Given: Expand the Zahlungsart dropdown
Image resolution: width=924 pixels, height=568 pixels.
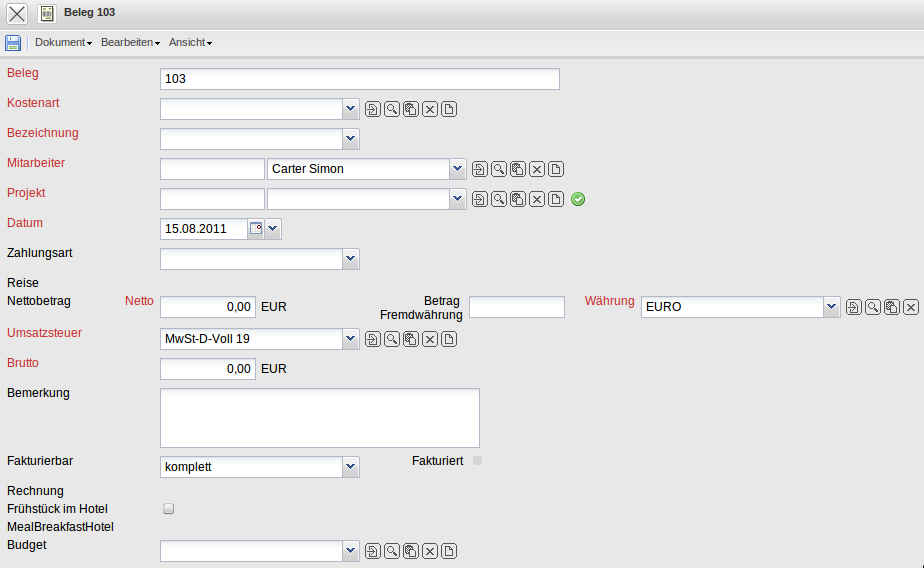Looking at the screenshot, I should [350, 259].
